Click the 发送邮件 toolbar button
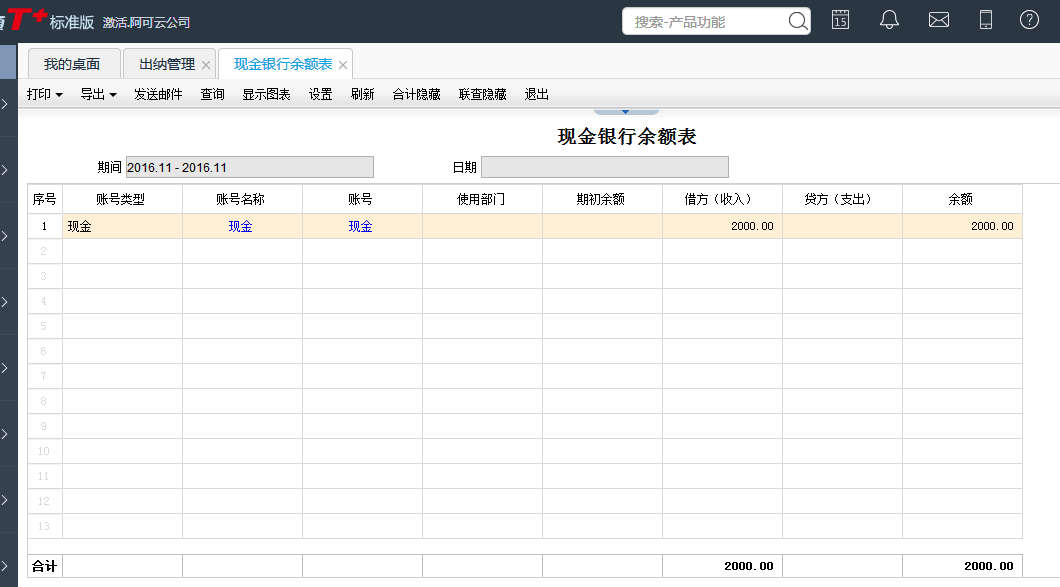 (158, 95)
